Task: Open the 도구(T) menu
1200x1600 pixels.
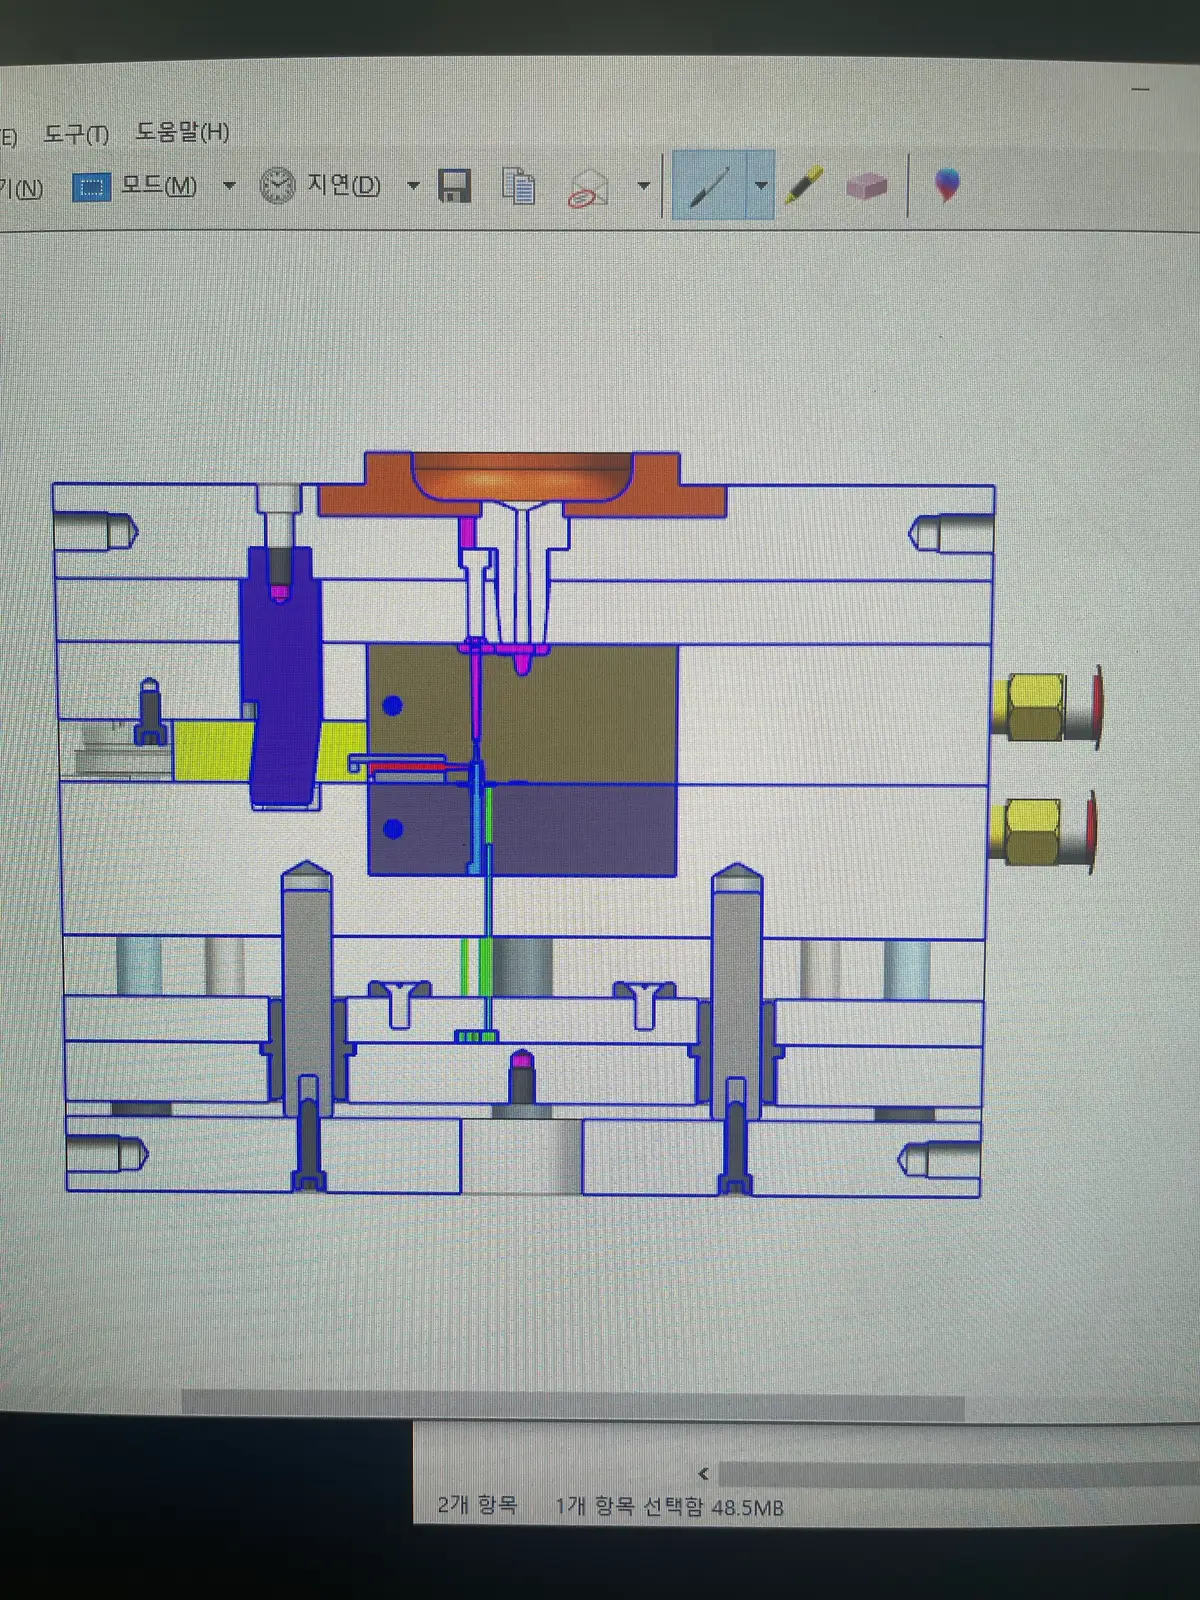Action: point(76,134)
